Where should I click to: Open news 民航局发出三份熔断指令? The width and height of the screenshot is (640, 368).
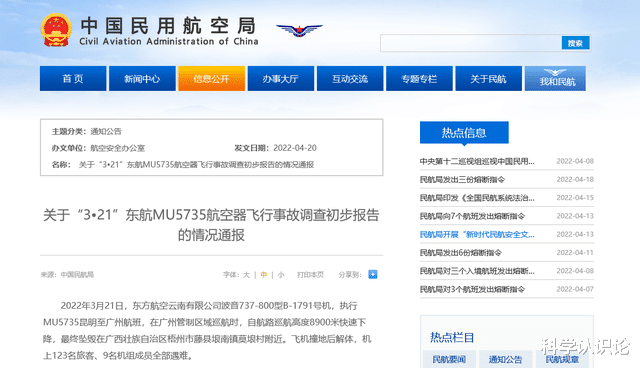[x=462, y=180]
